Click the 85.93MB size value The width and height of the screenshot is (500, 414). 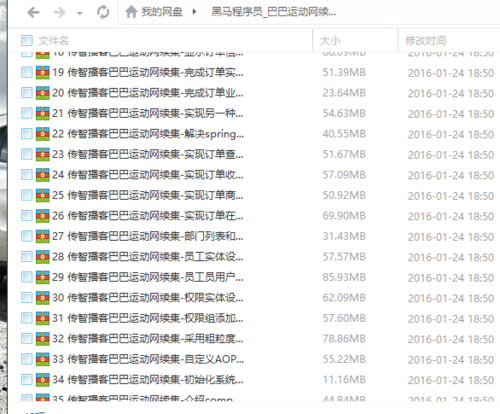[x=344, y=277]
